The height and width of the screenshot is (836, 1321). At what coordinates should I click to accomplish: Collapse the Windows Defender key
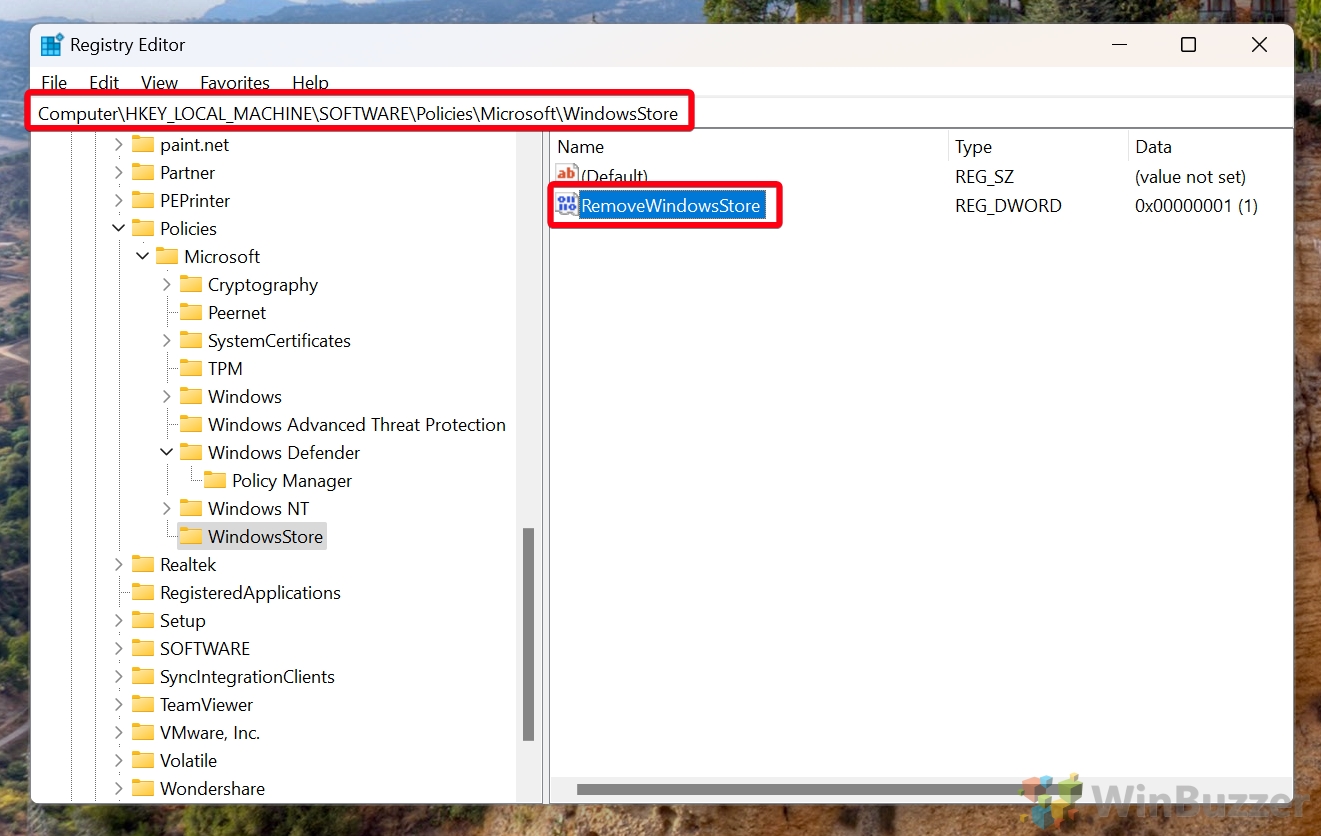coord(167,453)
